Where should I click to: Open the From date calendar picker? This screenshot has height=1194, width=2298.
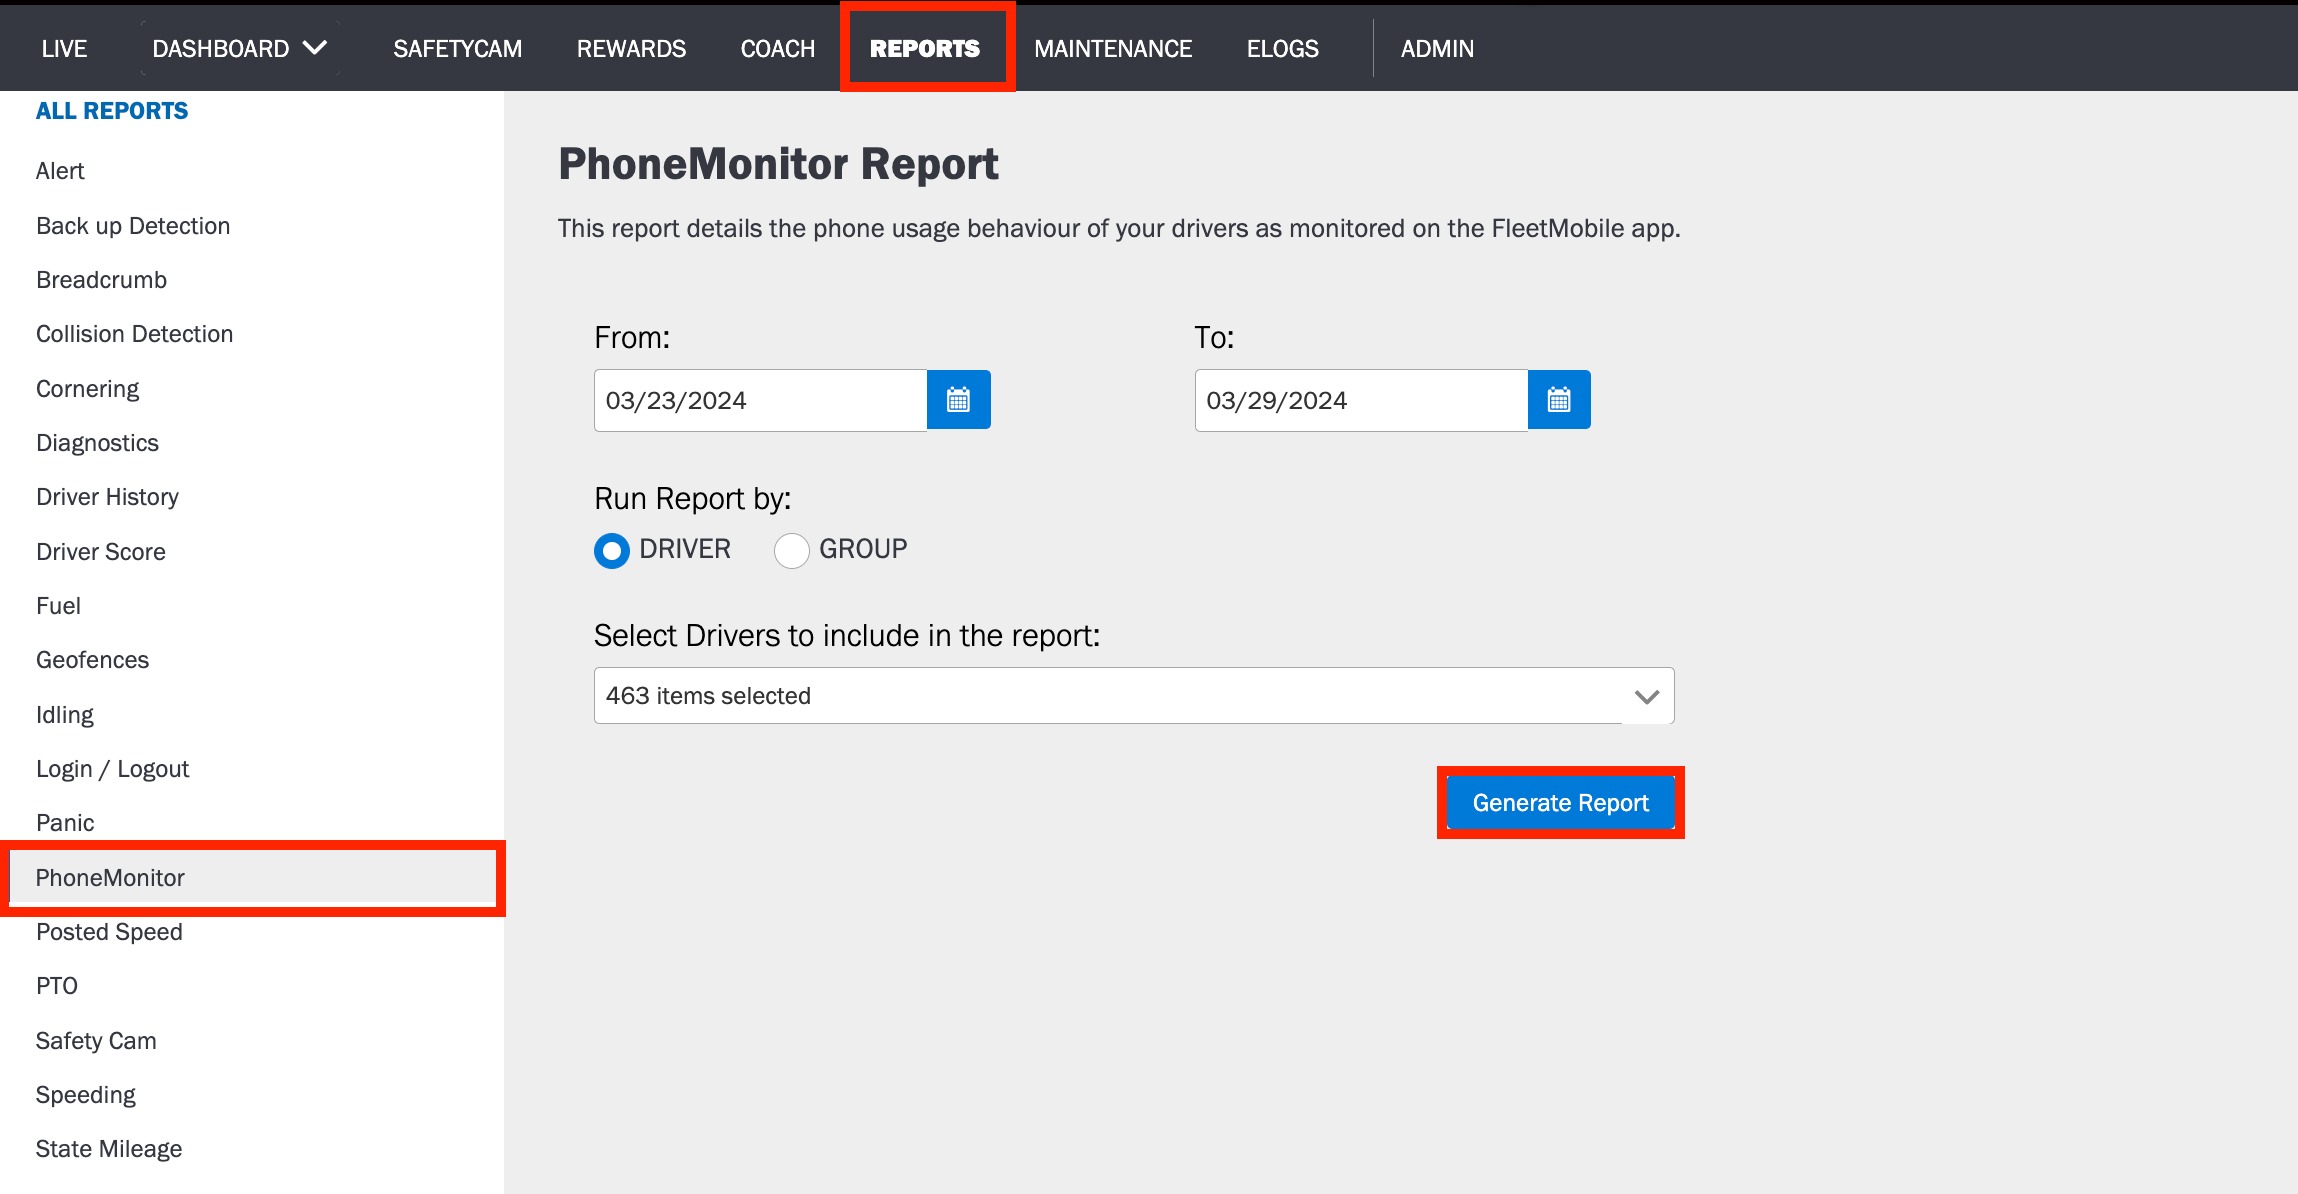coord(958,400)
